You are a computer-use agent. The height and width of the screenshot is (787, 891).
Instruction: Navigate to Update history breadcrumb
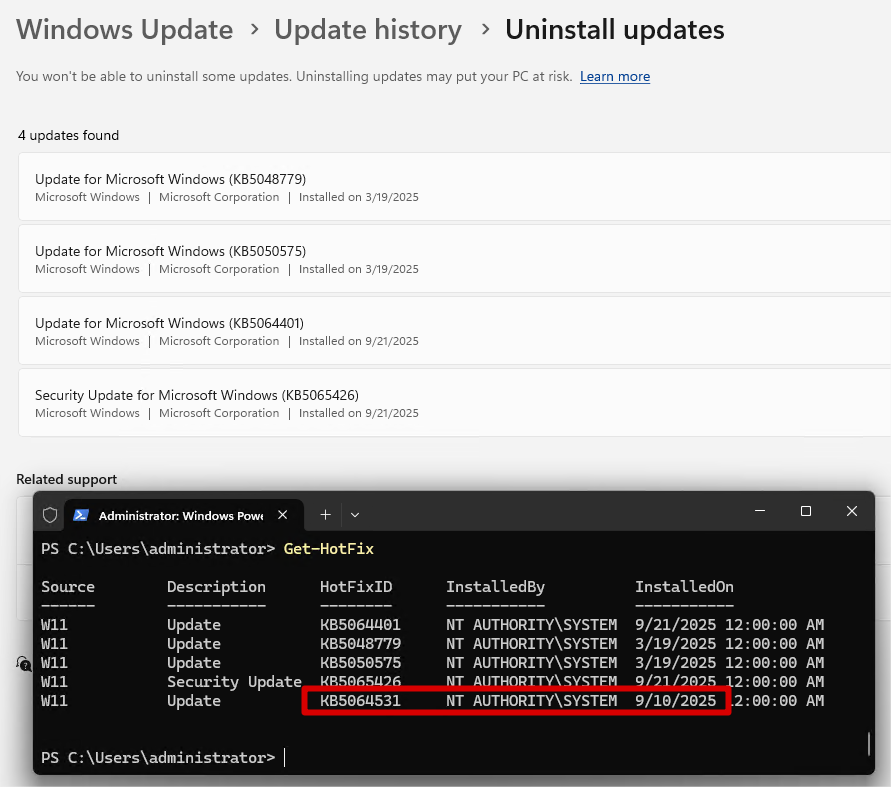[x=368, y=30]
